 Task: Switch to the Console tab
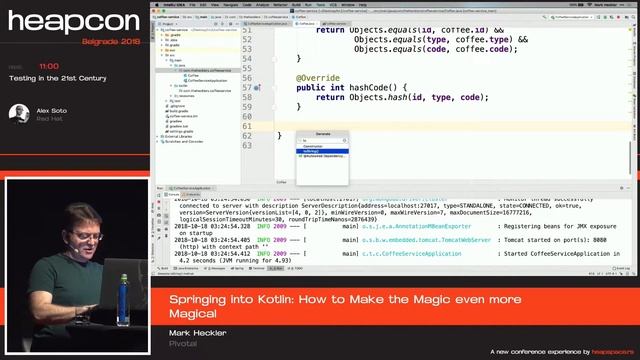tap(172, 195)
